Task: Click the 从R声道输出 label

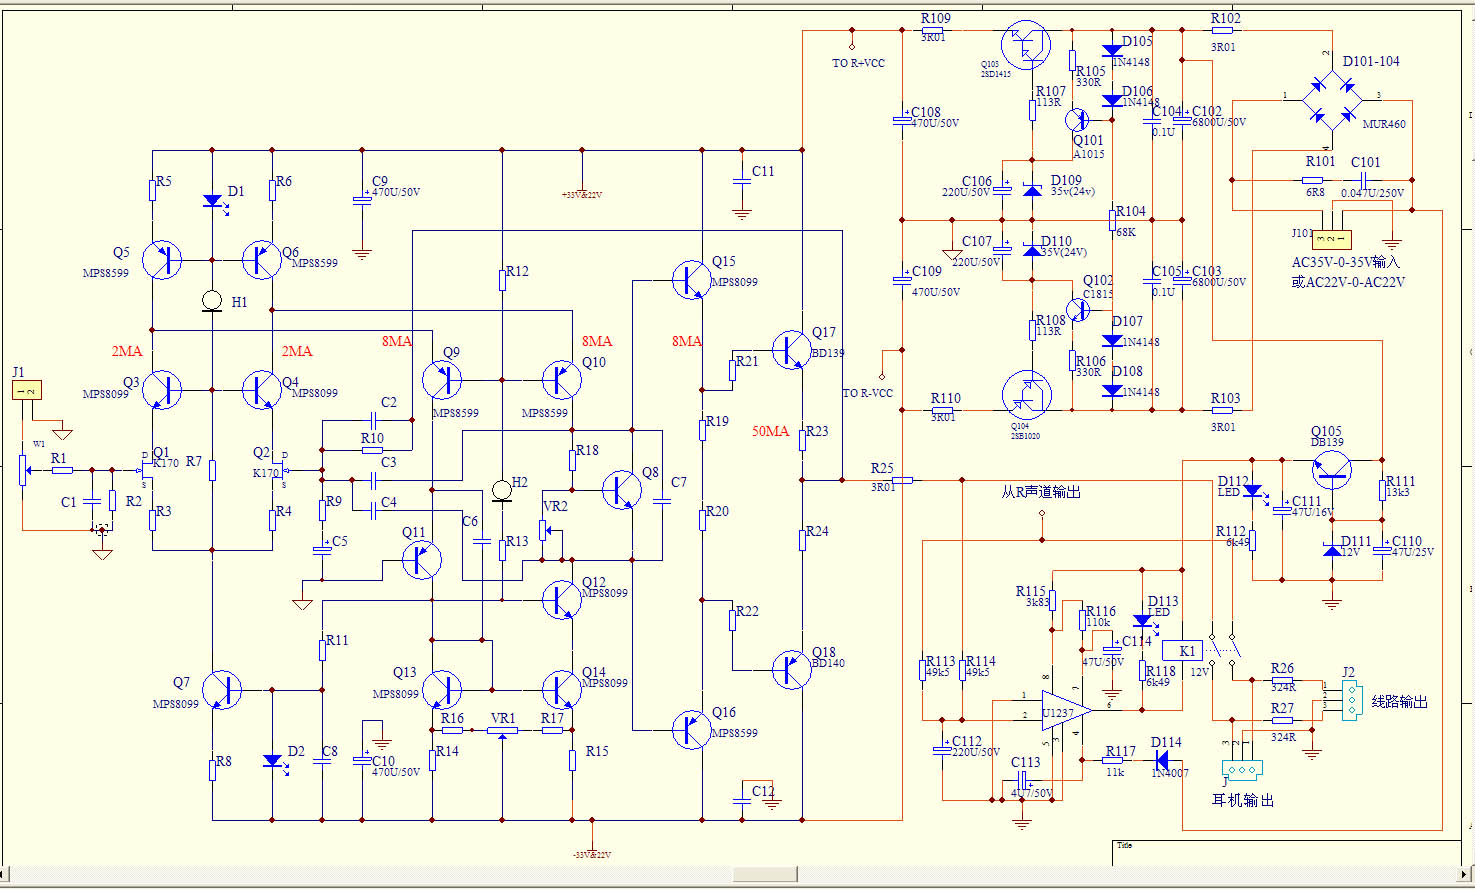Action: pyautogui.click(x=1041, y=492)
